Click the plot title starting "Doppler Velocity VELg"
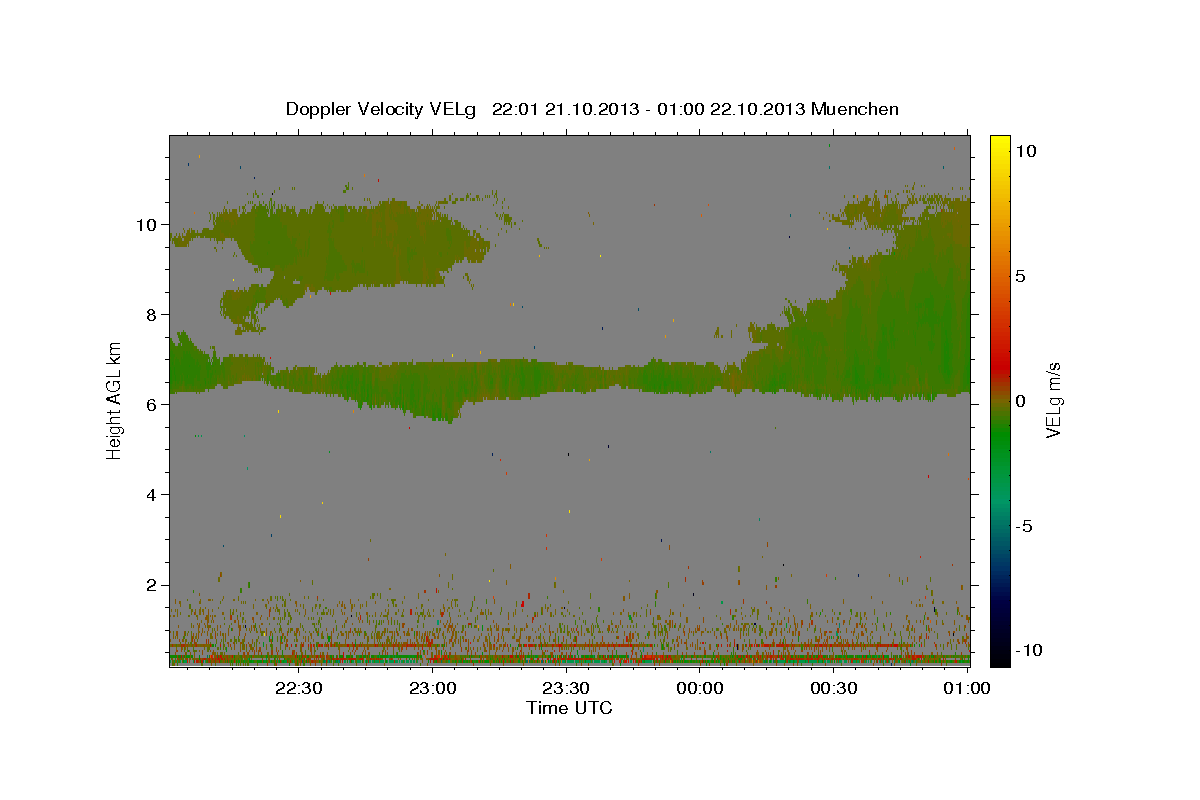Viewport: 1200px width, 800px height. [592, 109]
